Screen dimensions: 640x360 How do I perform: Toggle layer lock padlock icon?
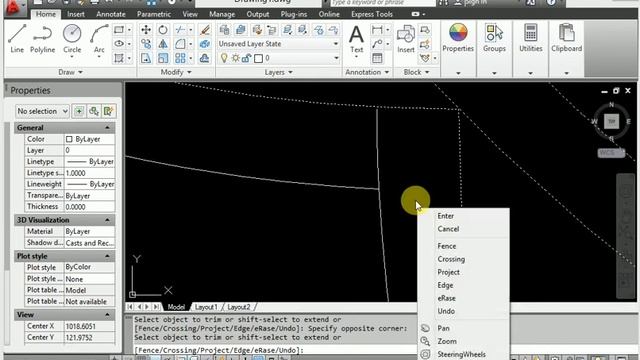point(246,58)
